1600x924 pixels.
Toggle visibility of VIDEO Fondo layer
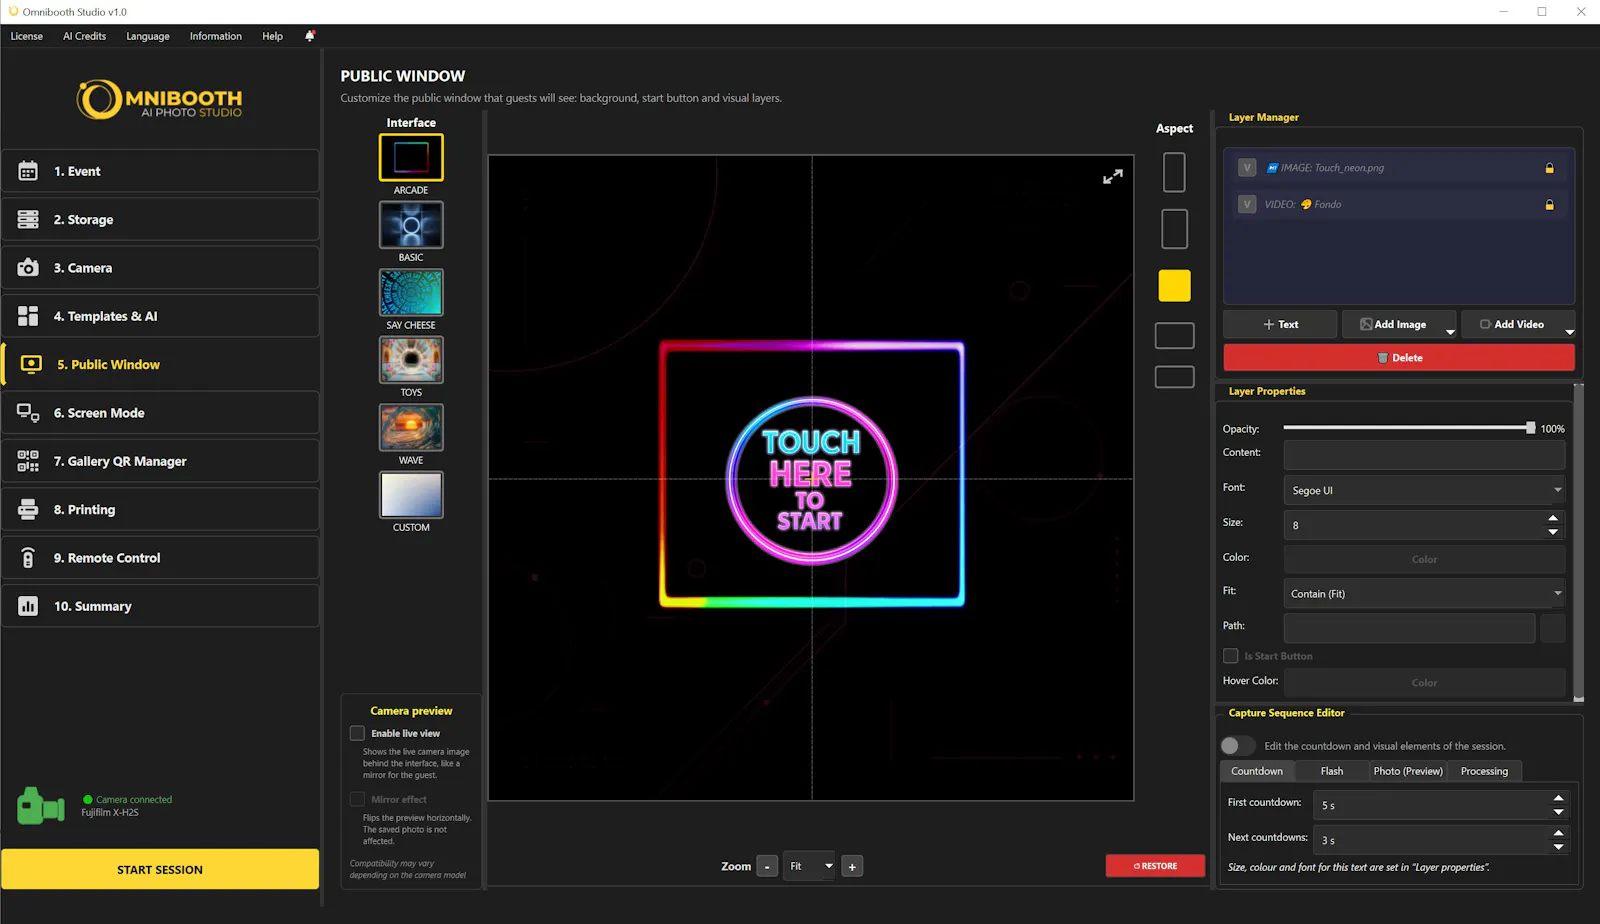pos(1247,204)
